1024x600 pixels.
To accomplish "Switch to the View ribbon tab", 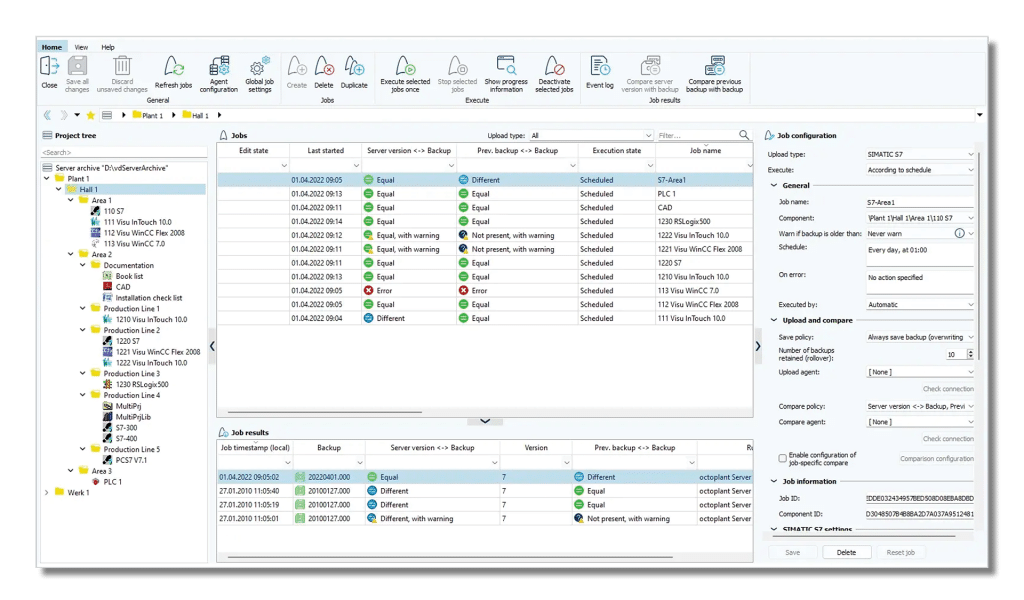I will click(x=81, y=47).
